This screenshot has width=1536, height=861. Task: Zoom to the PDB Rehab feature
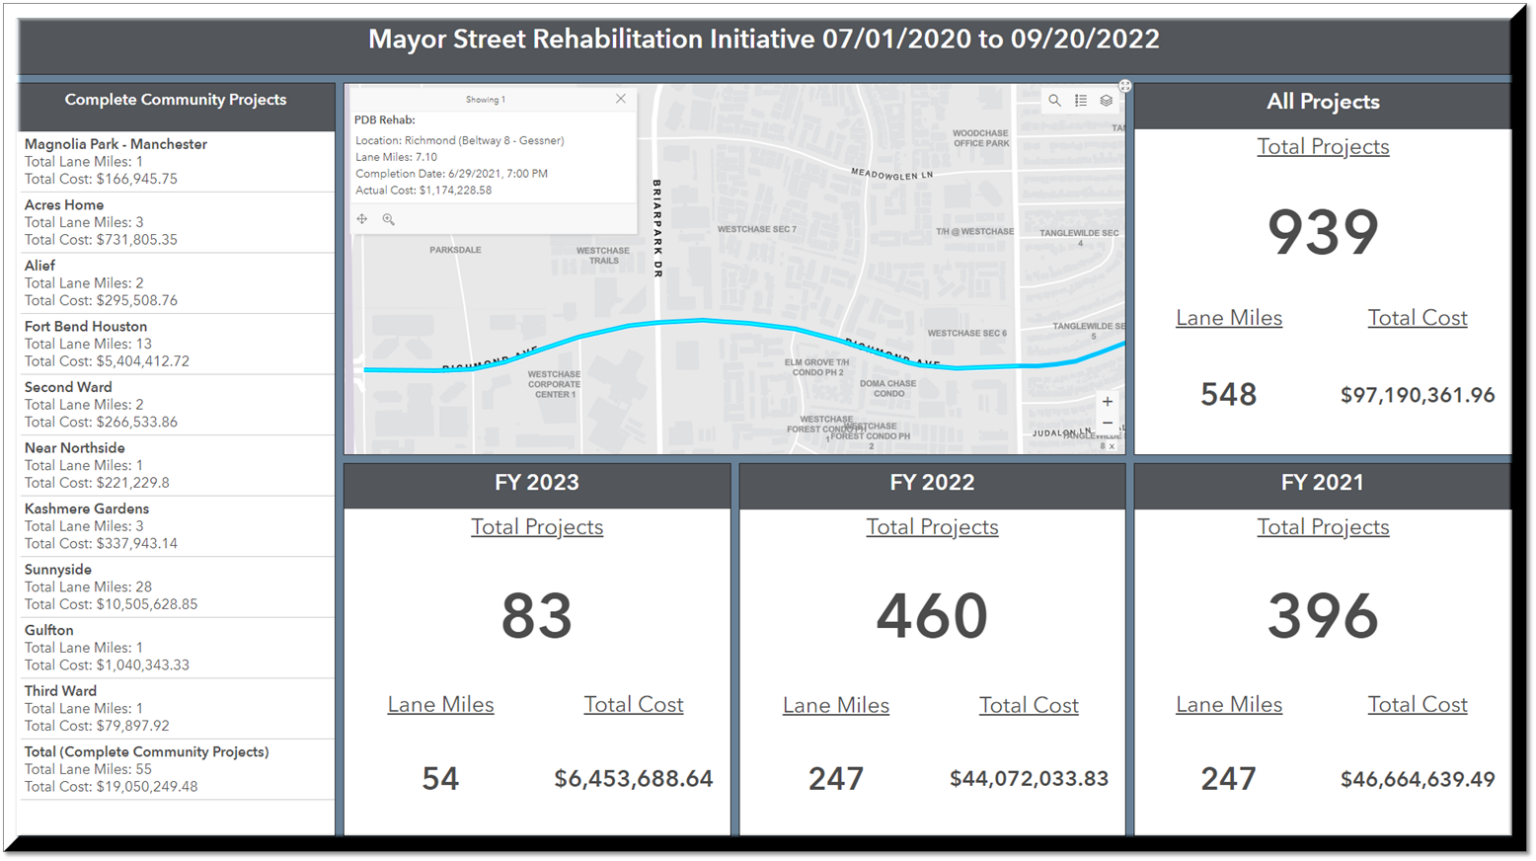tap(388, 219)
